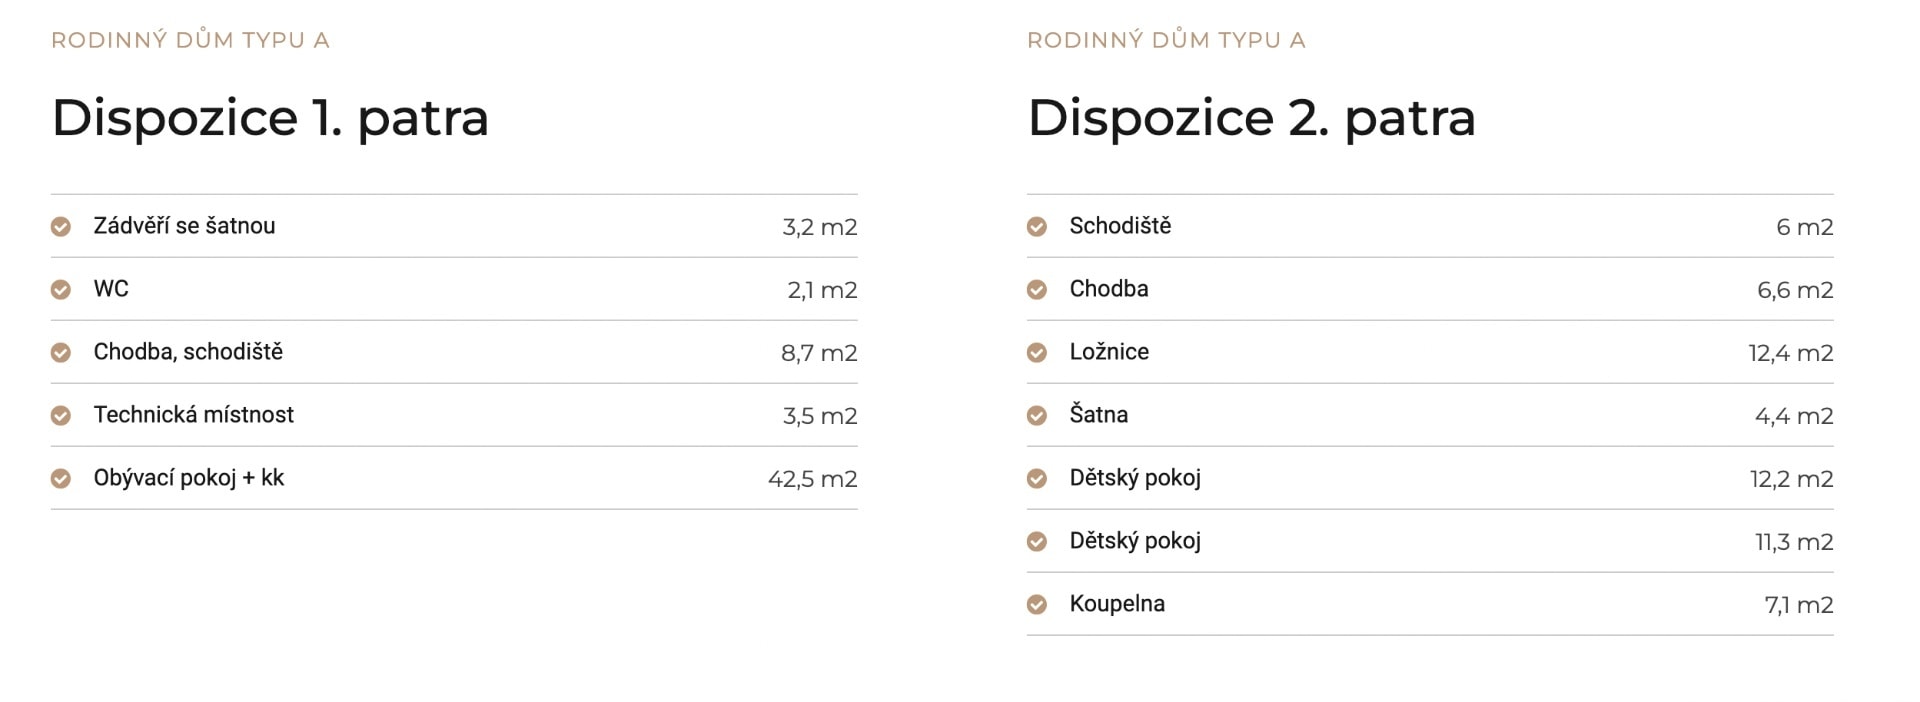The height and width of the screenshot is (702, 1920).
Task: Select the Dispozice 1. patra heading
Action: coord(270,118)
